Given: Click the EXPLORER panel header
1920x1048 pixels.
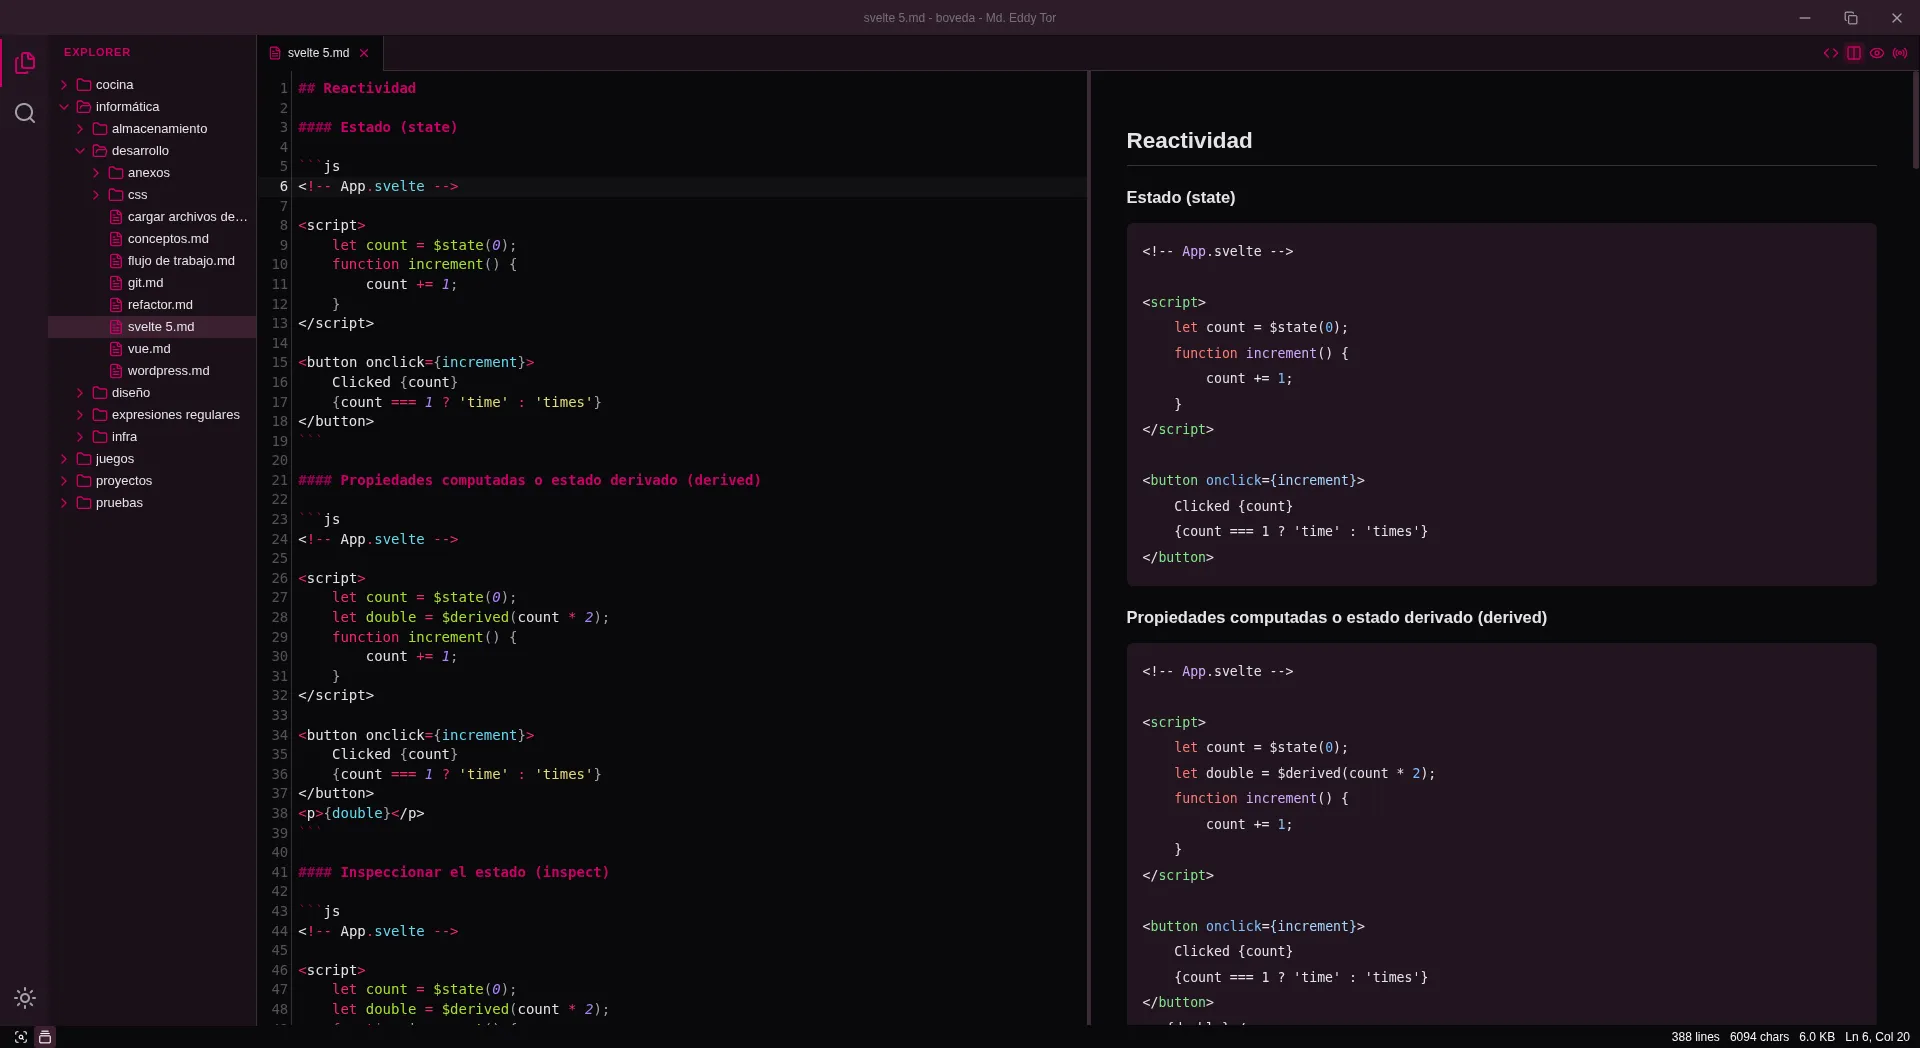Looking at the screenshot, I should pos(97,52).
